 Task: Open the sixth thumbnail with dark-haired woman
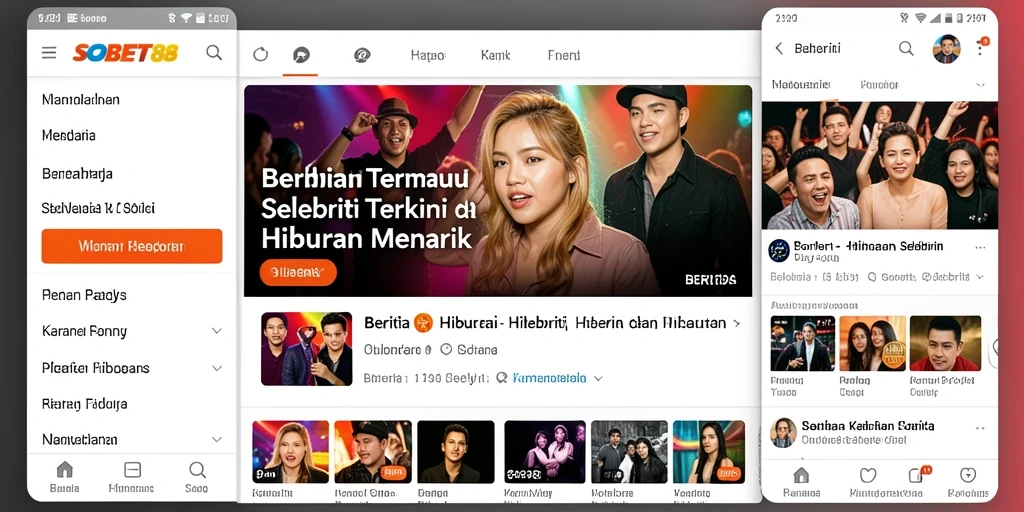click(709, 452)
